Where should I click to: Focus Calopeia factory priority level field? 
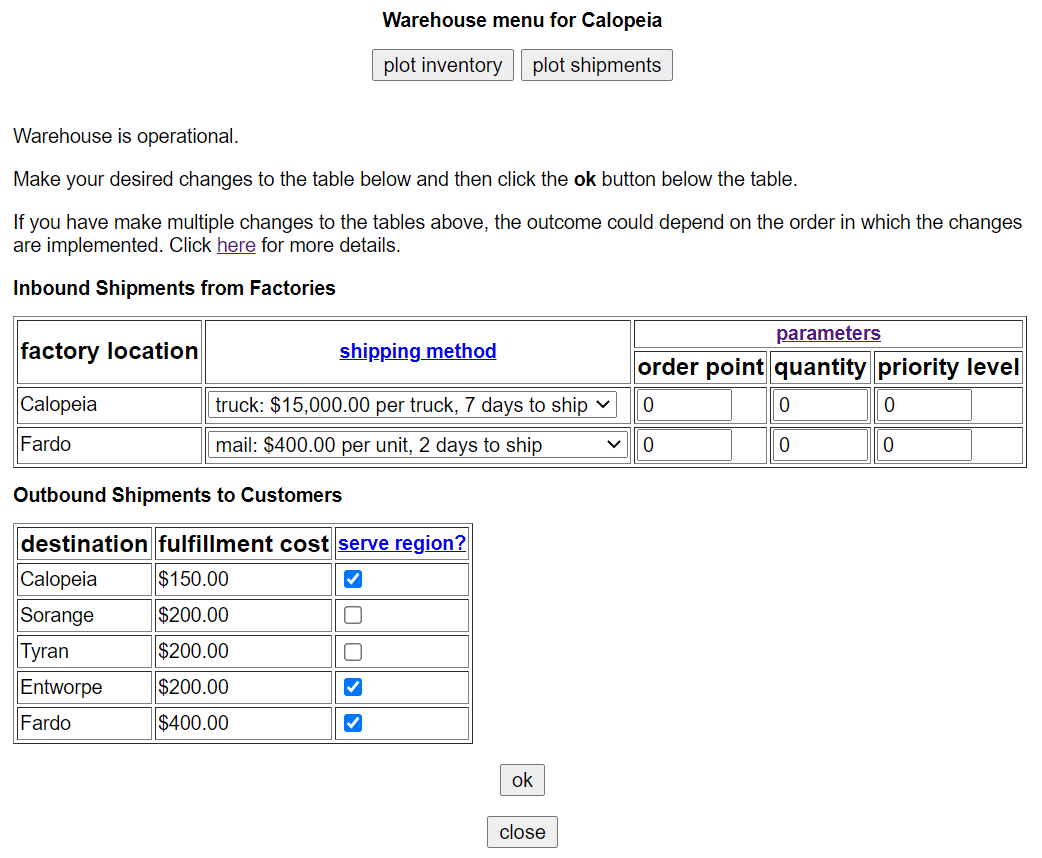924,405
